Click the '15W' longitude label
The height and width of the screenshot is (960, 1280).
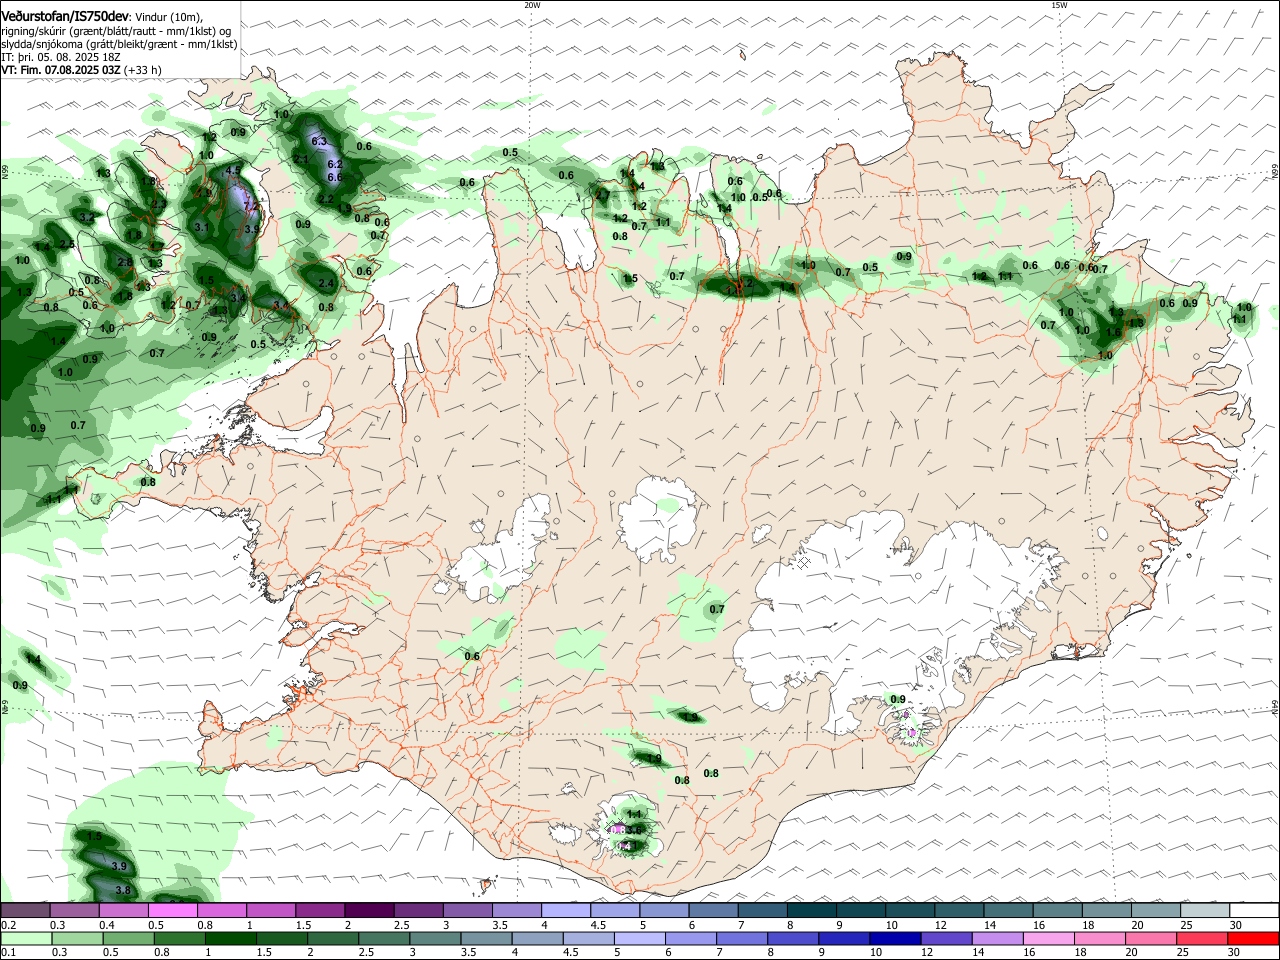coord(1059,5)
